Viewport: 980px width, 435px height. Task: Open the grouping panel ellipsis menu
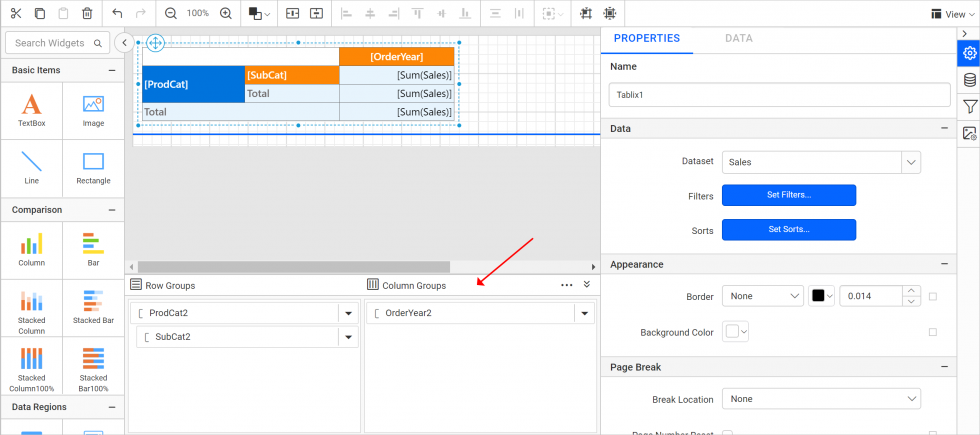[567, 285]
